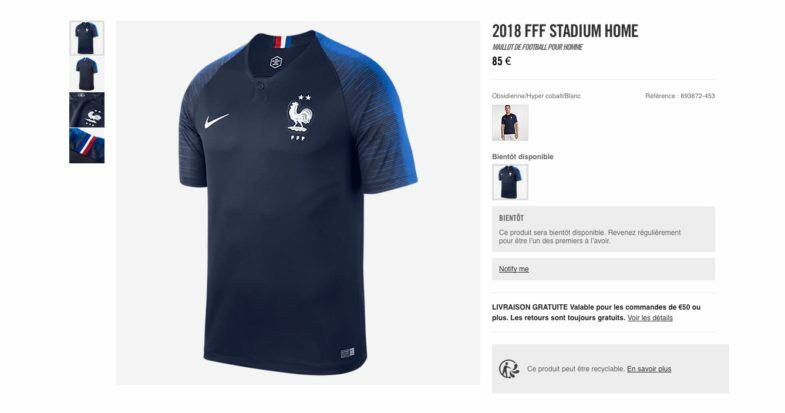Select the first front-view jersey thumbnail
This screenshot has width=785, height=413.
[87, 38]
